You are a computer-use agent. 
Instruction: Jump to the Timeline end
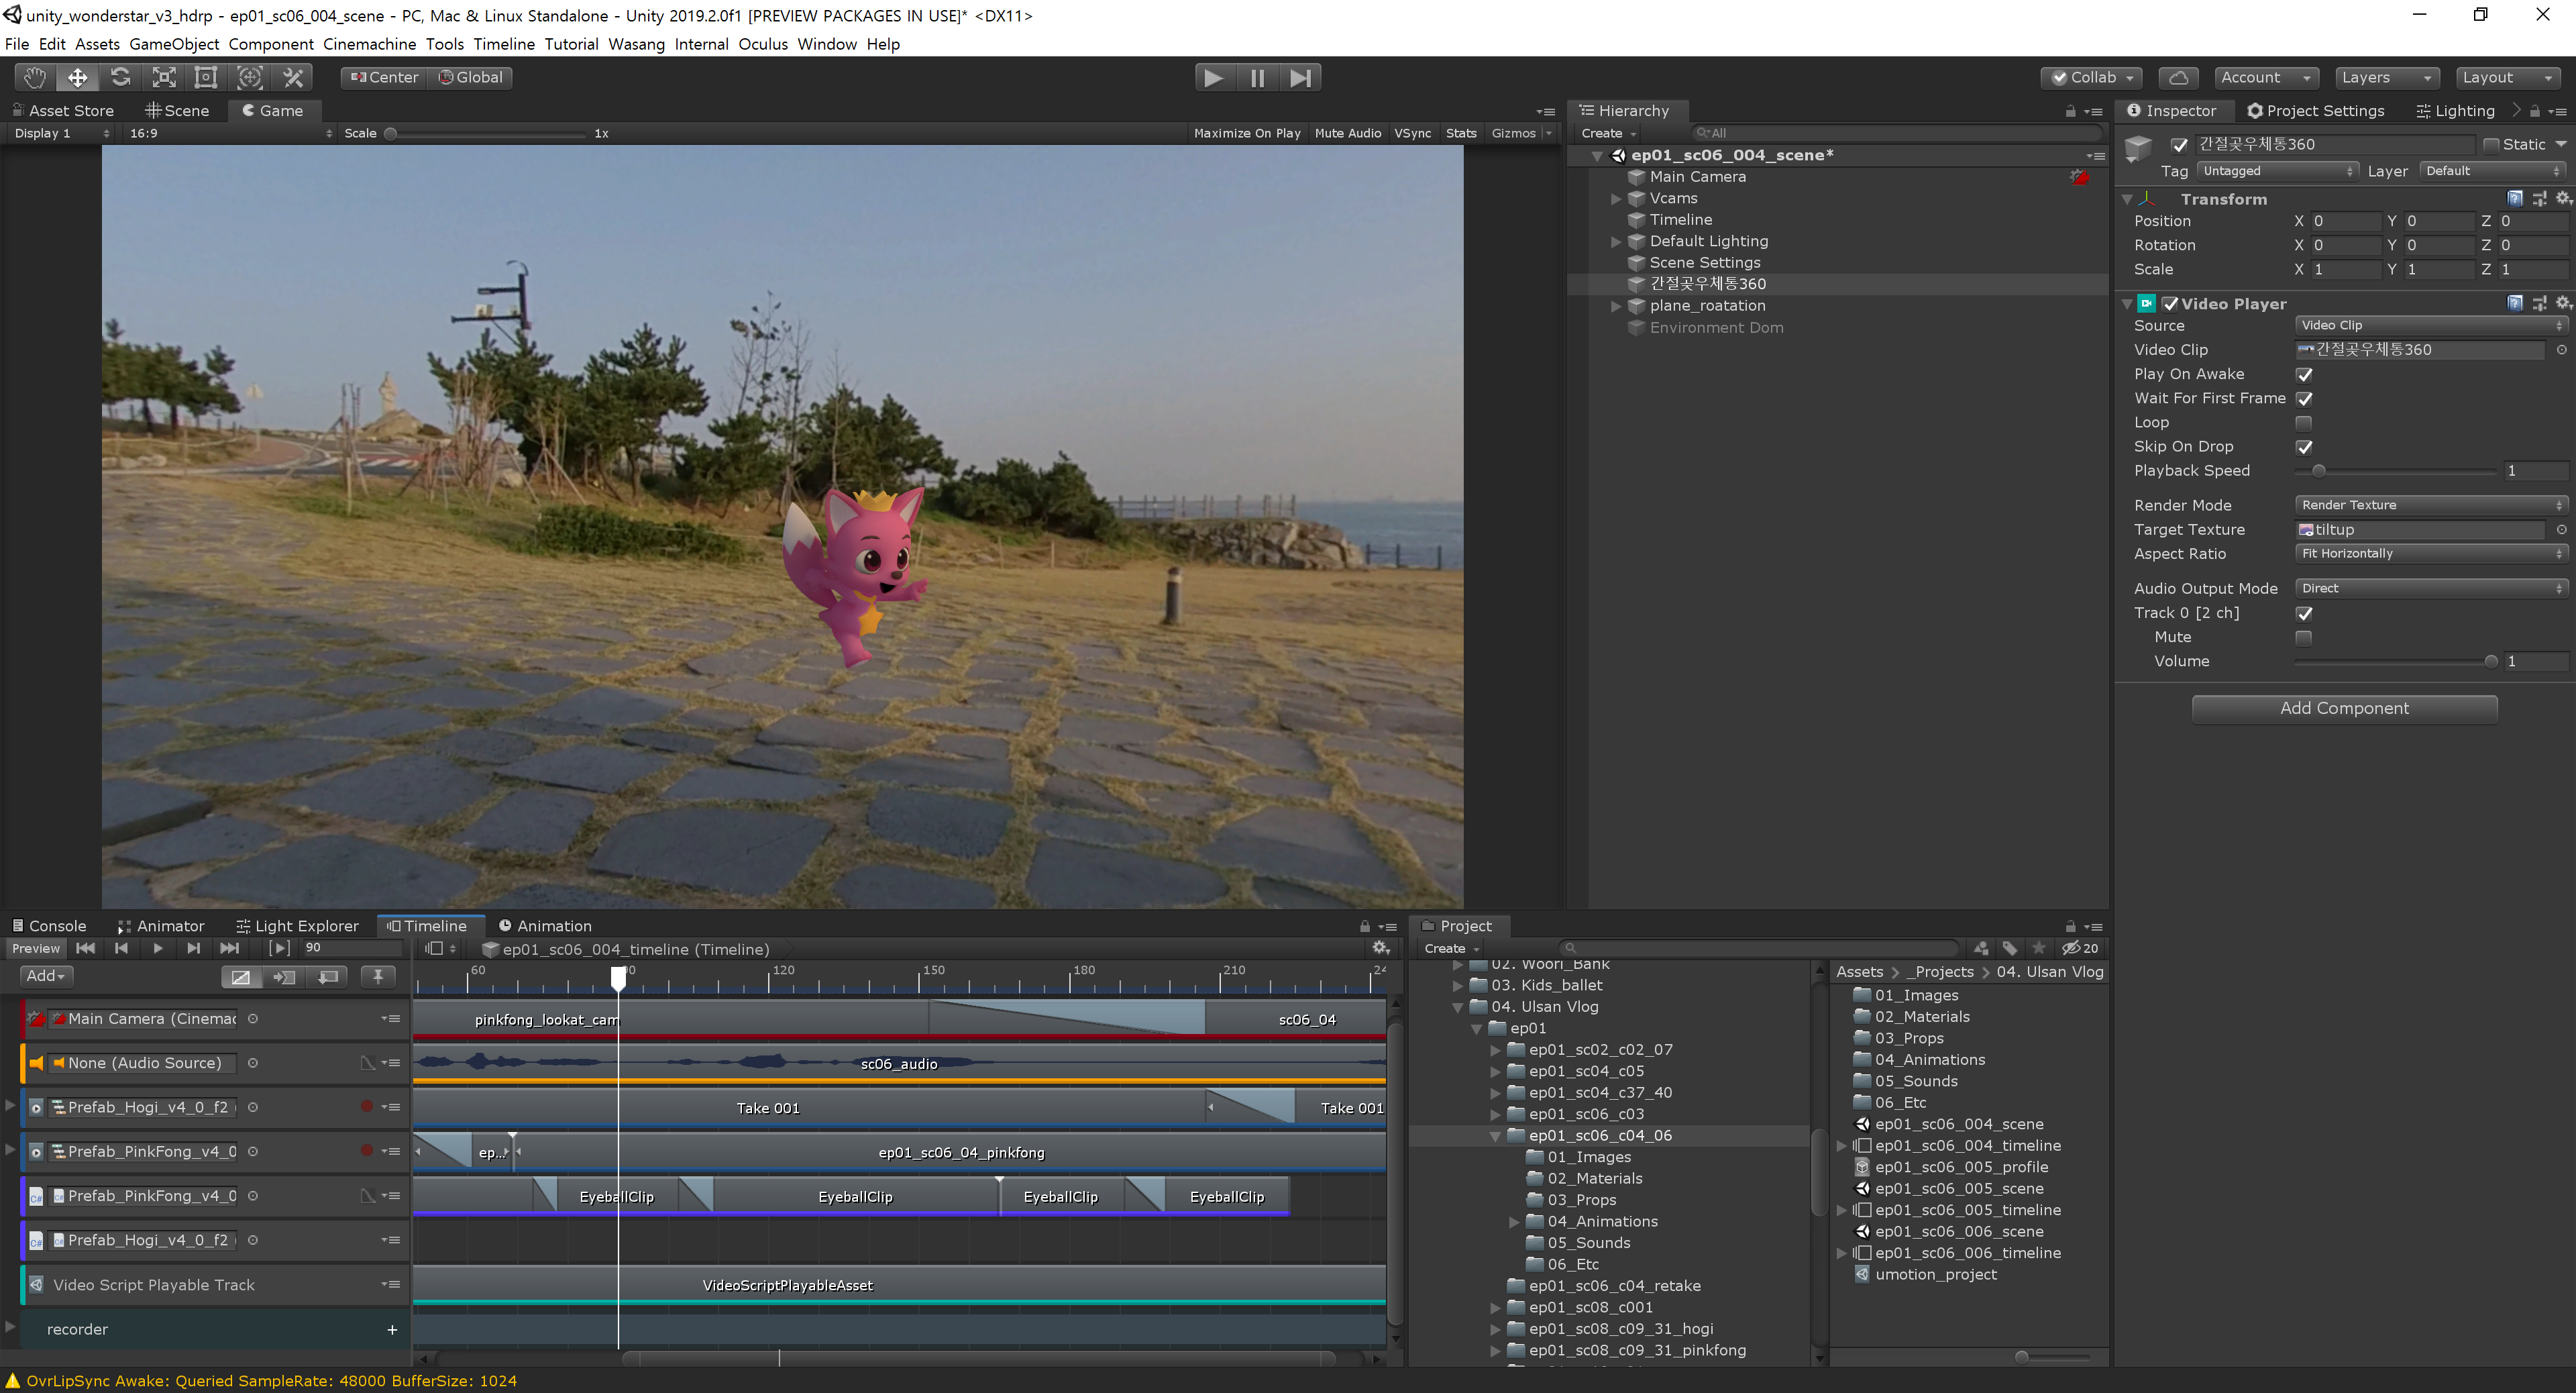(230, 947)
